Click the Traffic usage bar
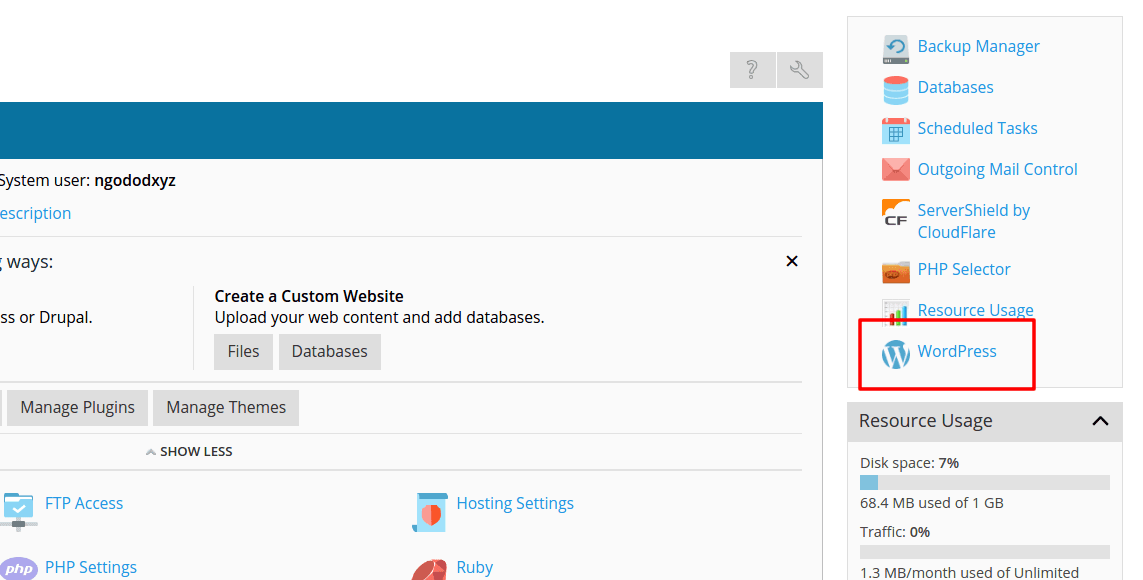Image resolution: width=1143 pixels, height=580 pixels. pyautogui.click(x=985, y=552)
